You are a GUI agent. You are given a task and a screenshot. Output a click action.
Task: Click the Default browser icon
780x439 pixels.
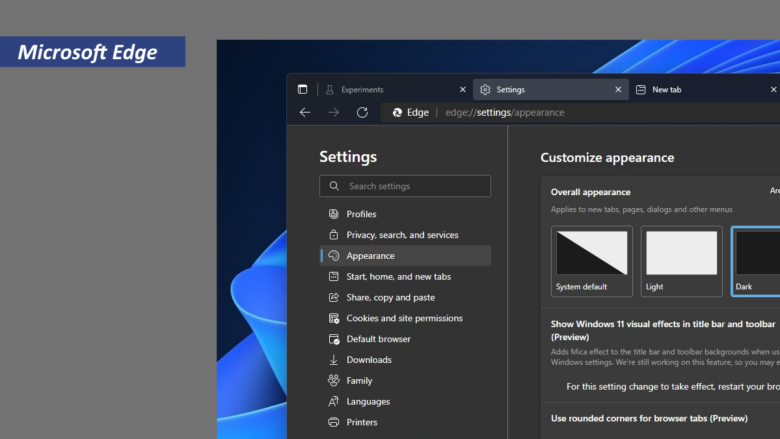click(x=334, y=339)
